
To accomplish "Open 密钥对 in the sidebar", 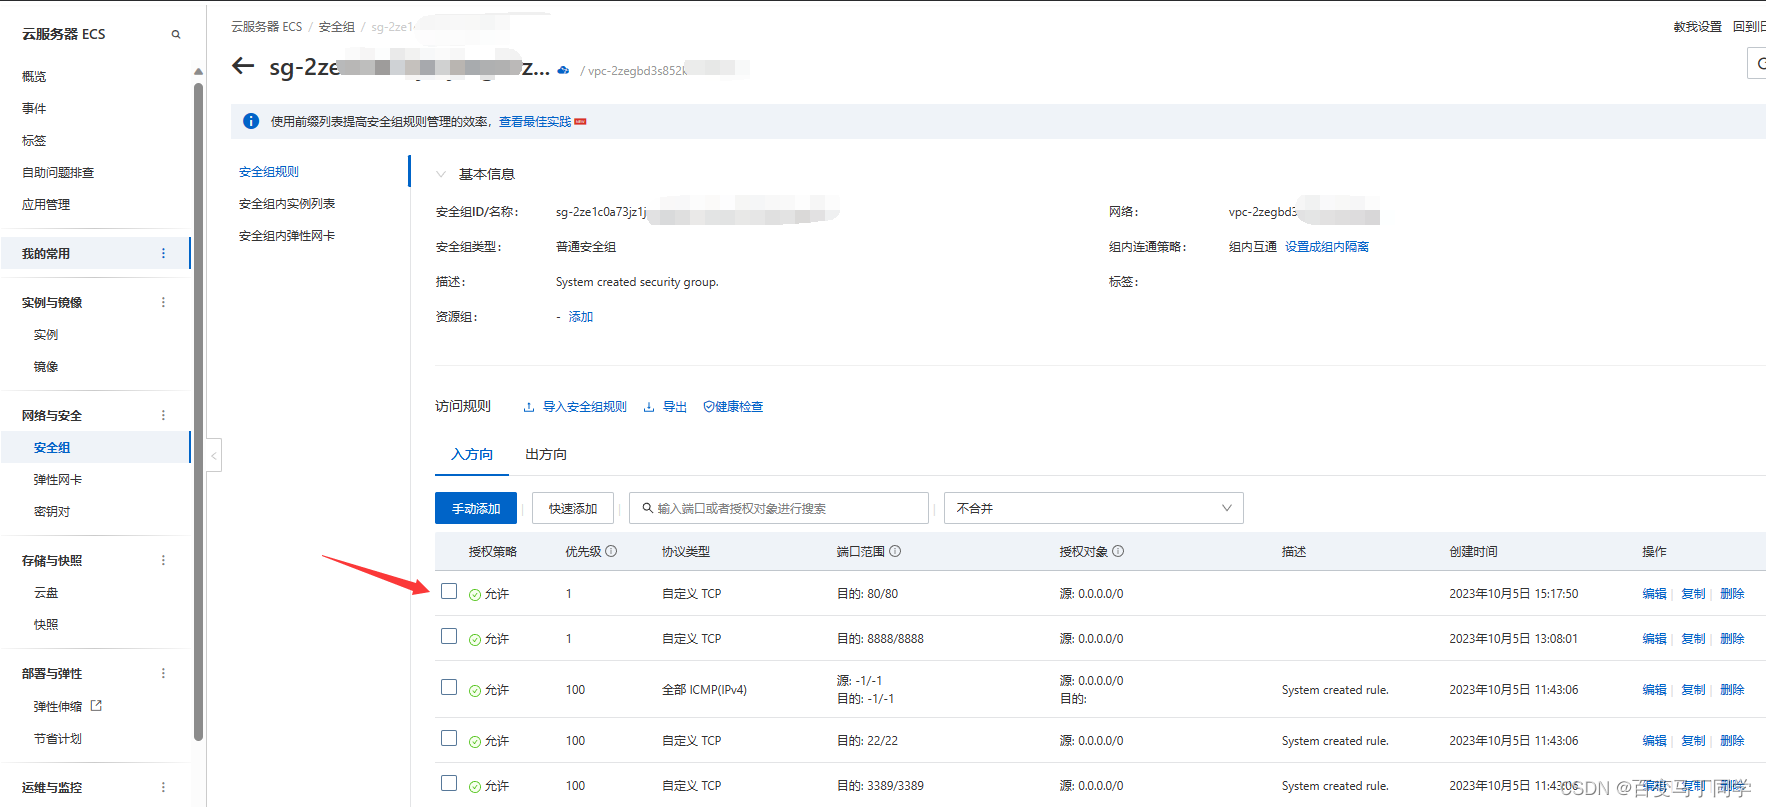I will (x=52, y=511).
